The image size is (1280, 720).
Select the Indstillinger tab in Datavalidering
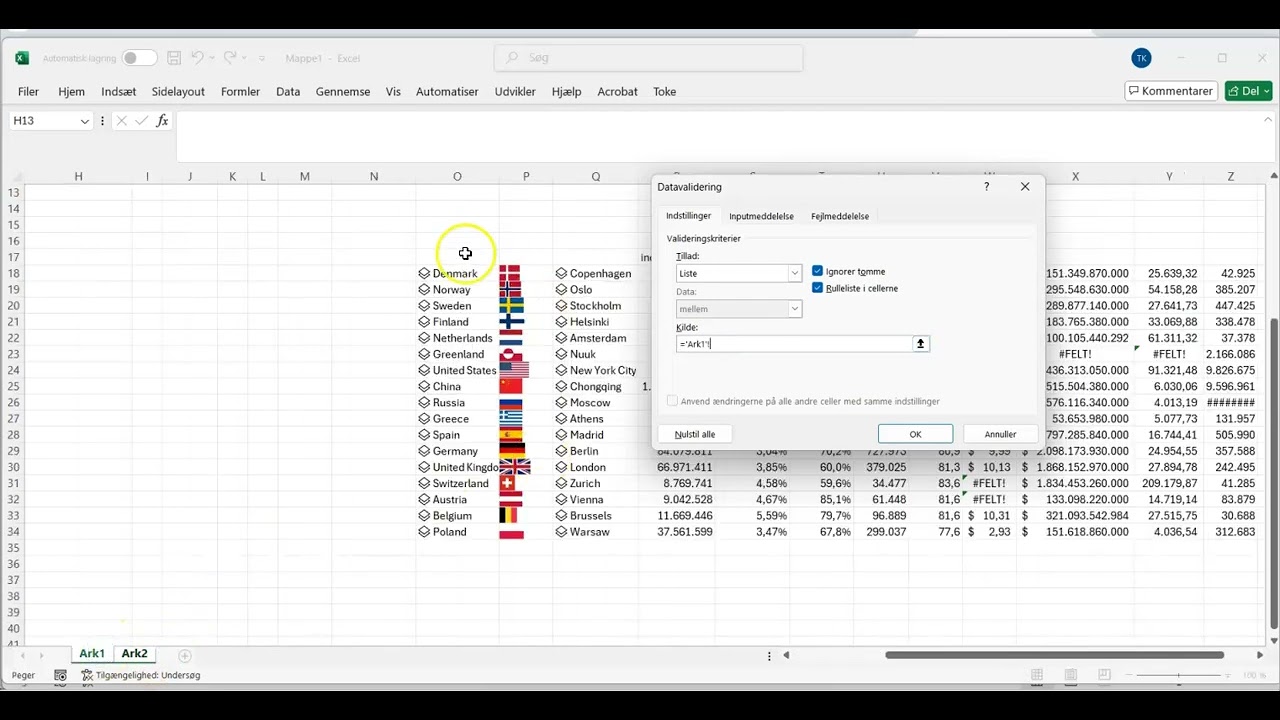pyautogui.click(x=688, y=216)
